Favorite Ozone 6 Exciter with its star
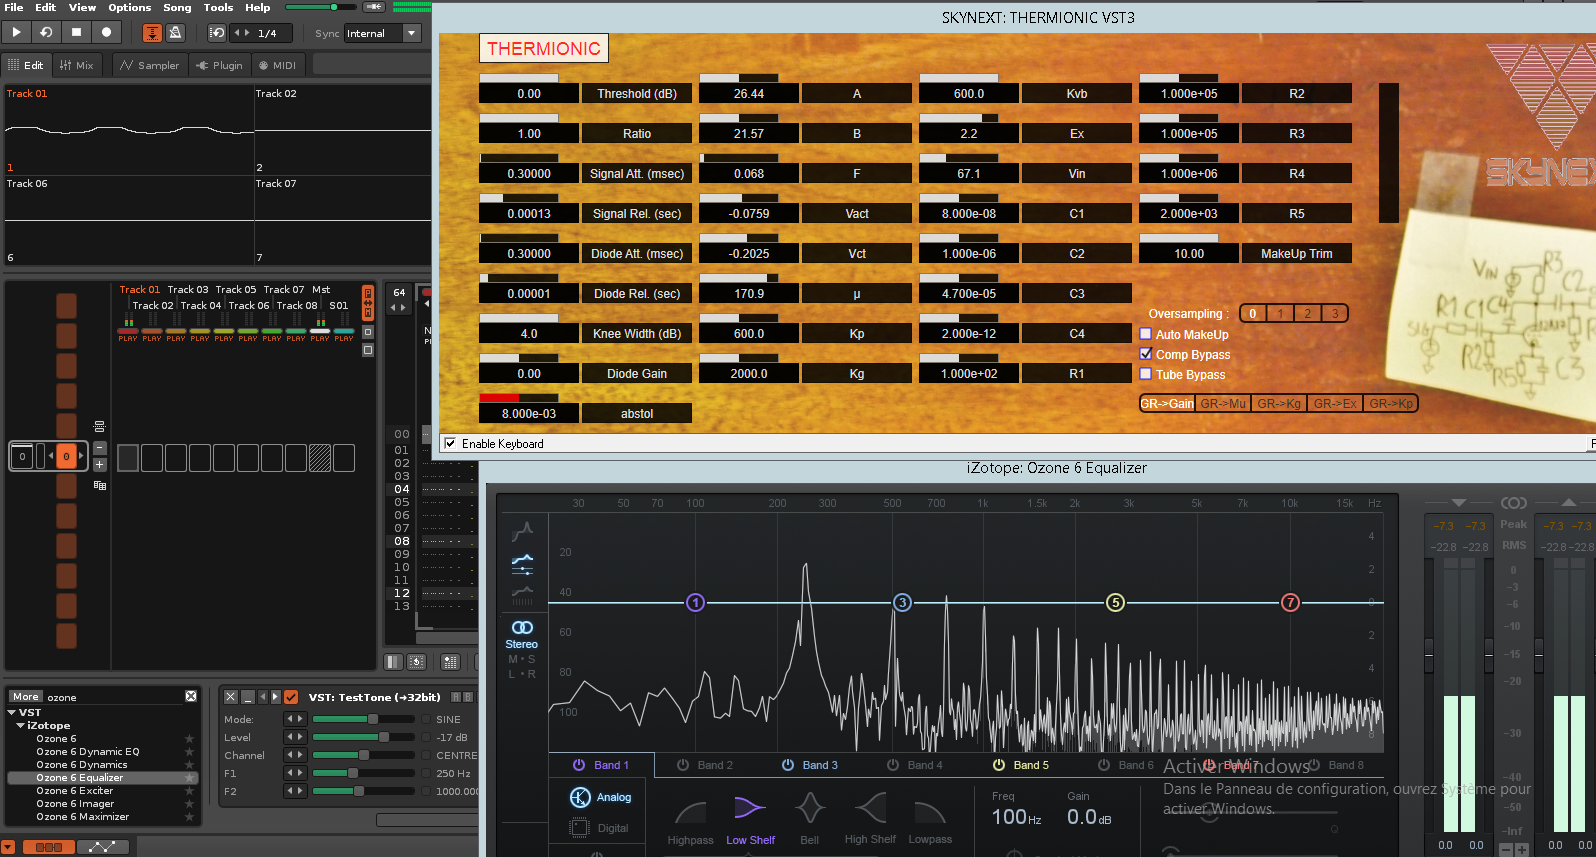Viewport: 1596px width, 857px height. [189, 790]
